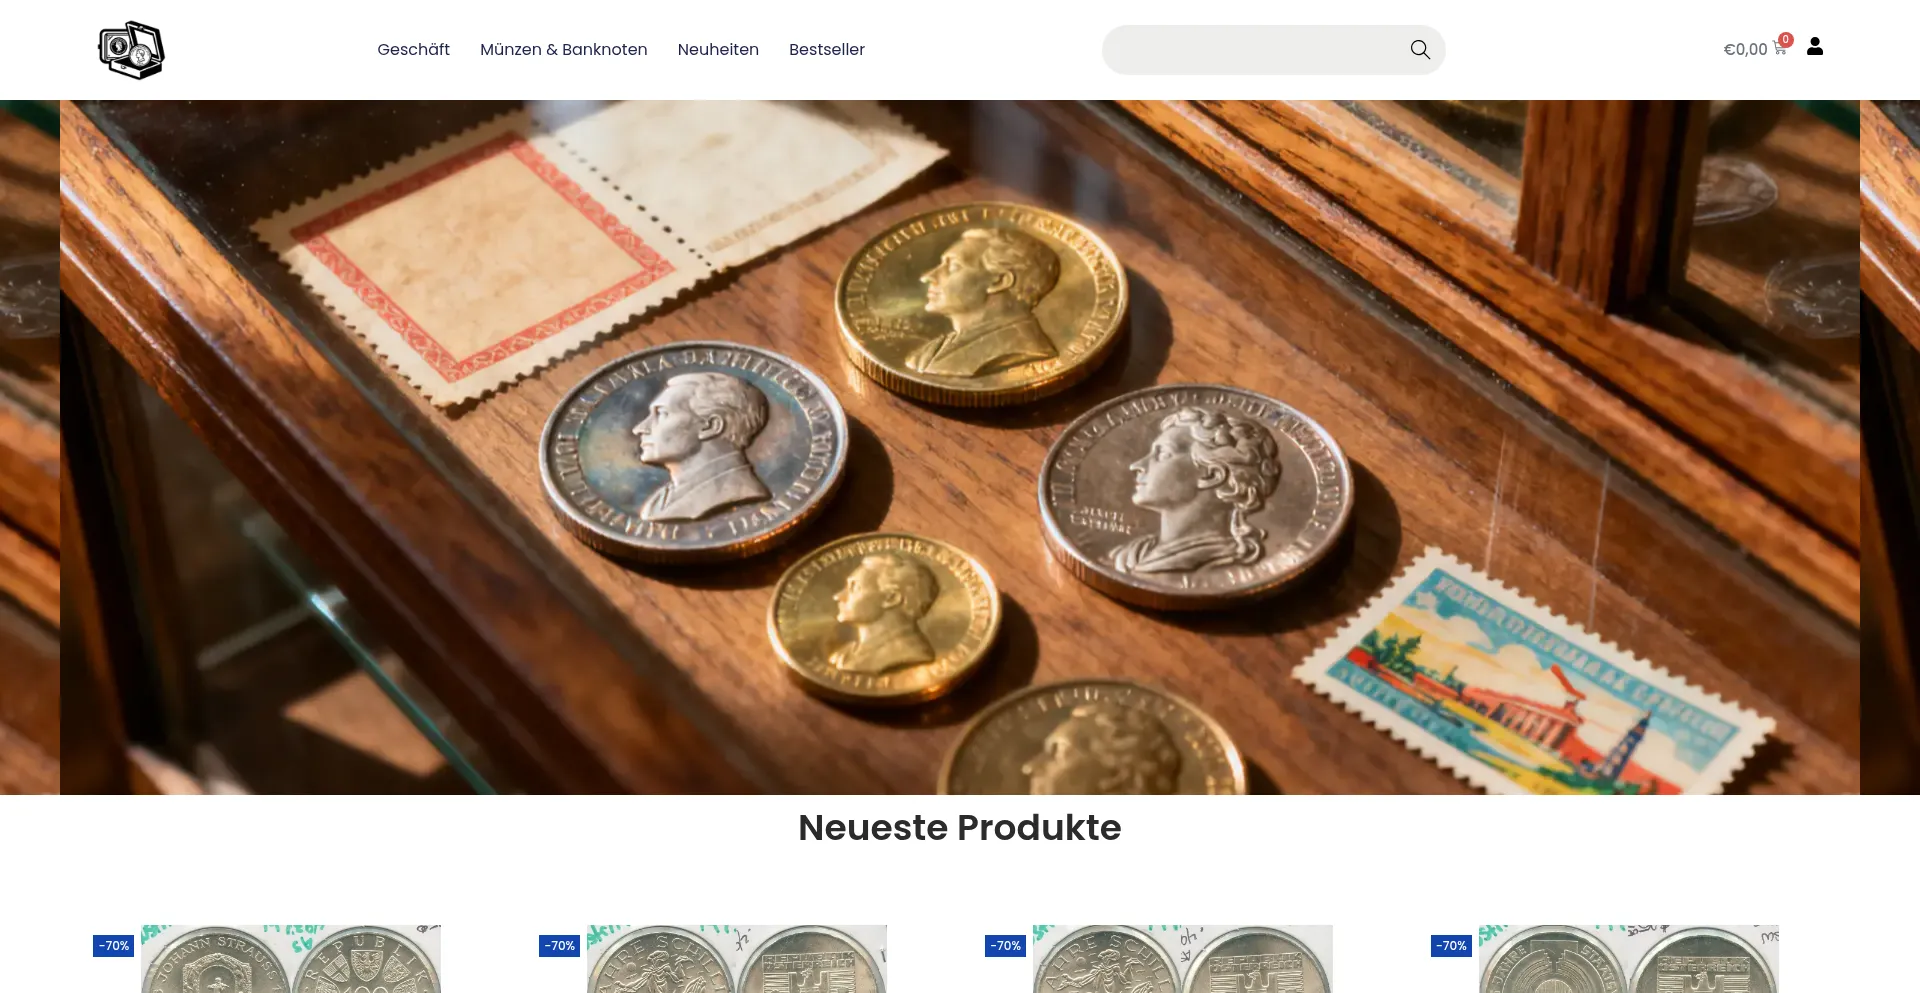This screenshot has height=993, width=1920.
Task: Open the user account icon
Action: tap(1815, 47)
